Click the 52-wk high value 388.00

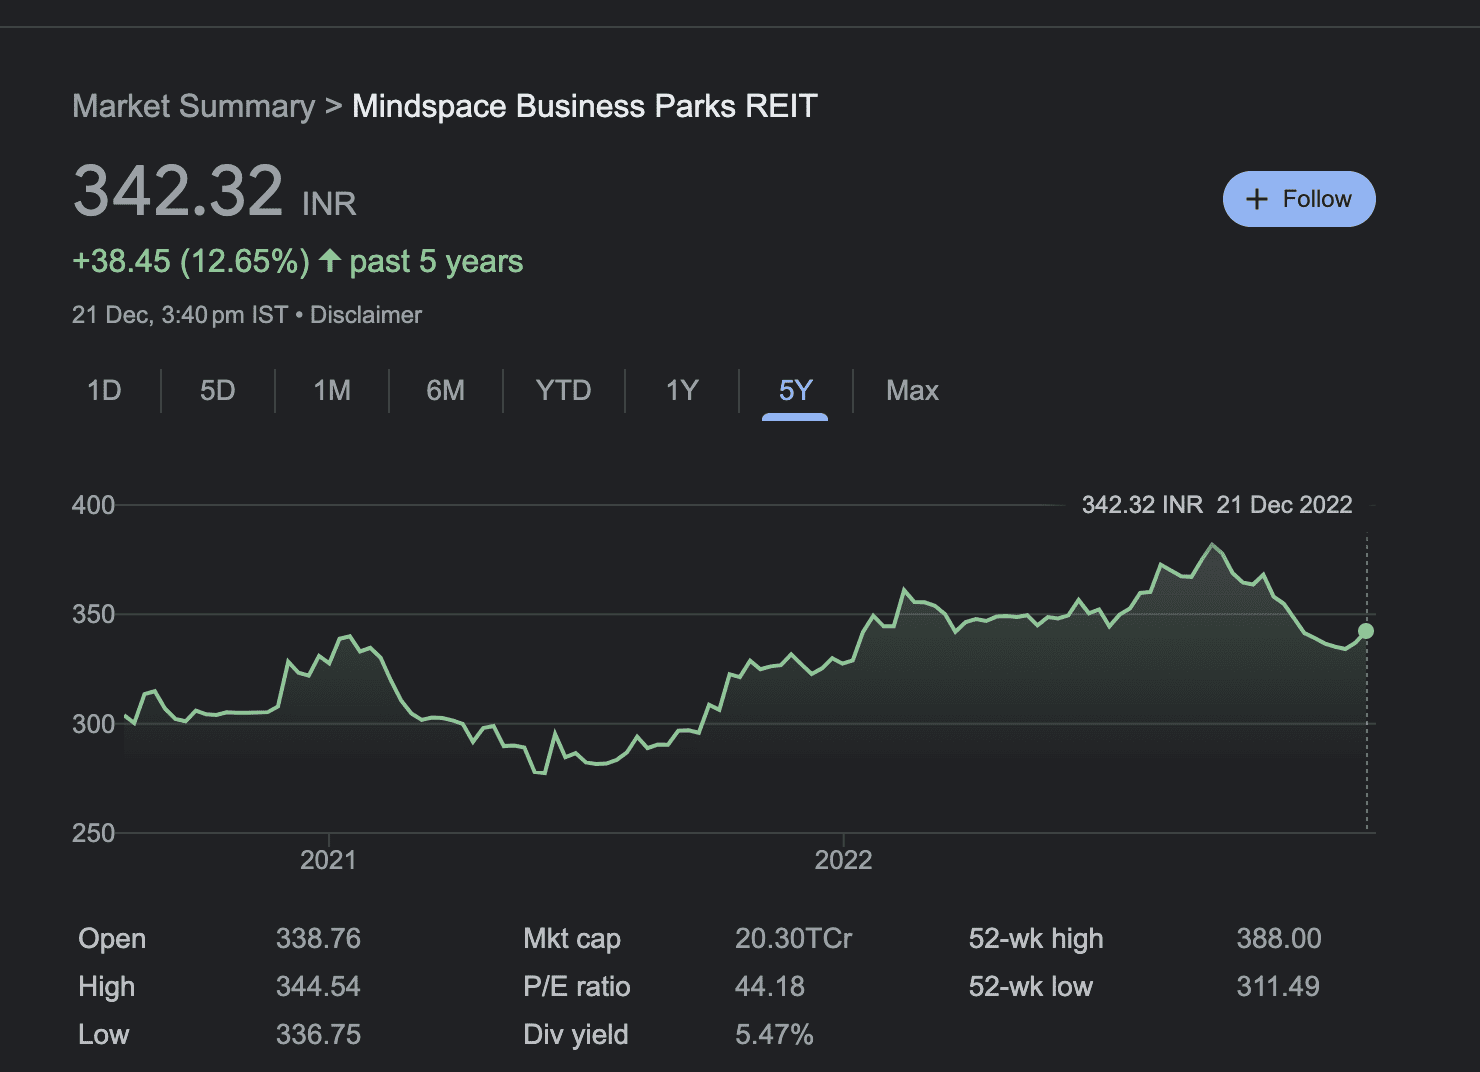(x=1279, y=938)
